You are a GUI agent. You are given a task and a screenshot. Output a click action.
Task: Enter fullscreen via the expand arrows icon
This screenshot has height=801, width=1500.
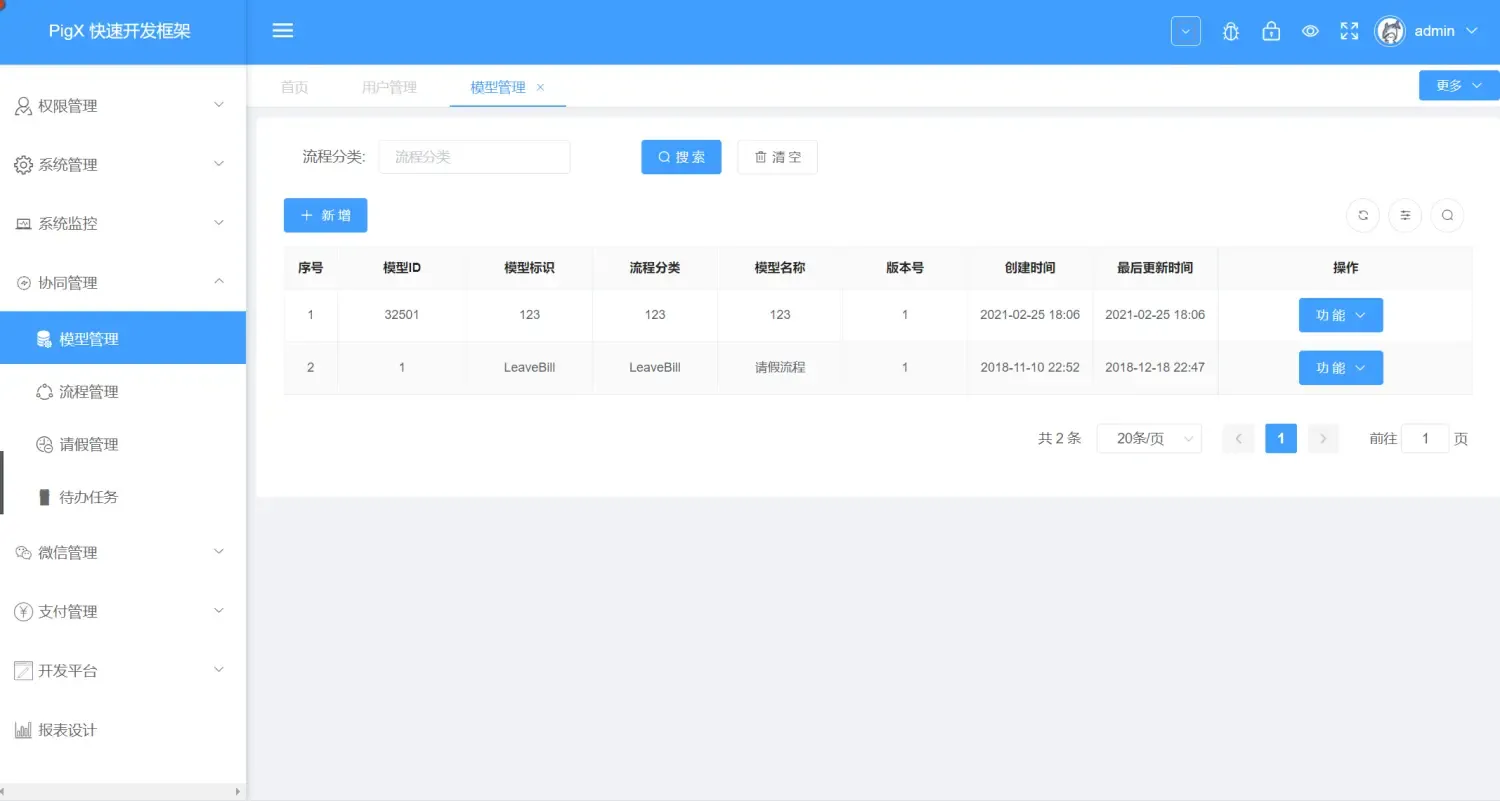click(x=1349, y=31)
